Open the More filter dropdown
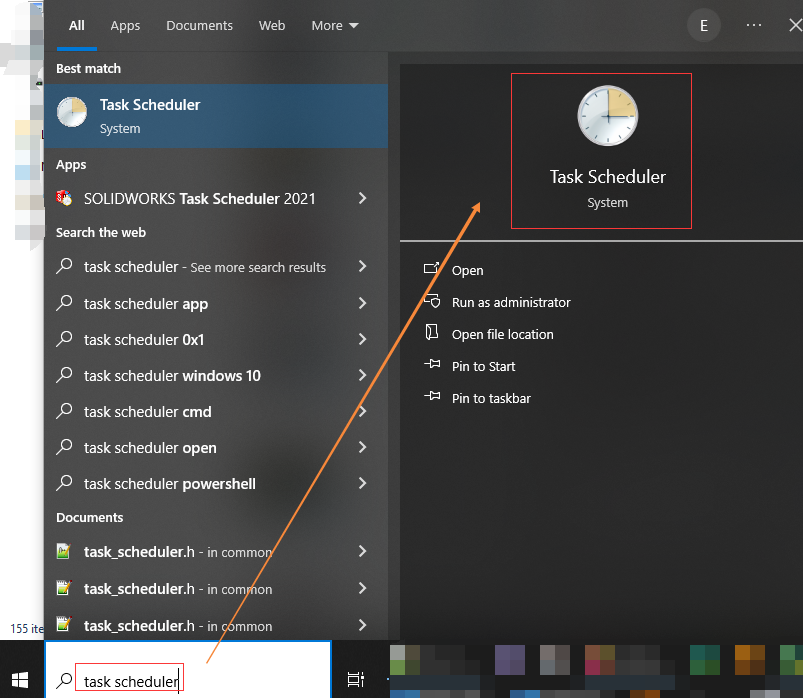This screenshot has height=698, width=803. click(x=335, y=26)
